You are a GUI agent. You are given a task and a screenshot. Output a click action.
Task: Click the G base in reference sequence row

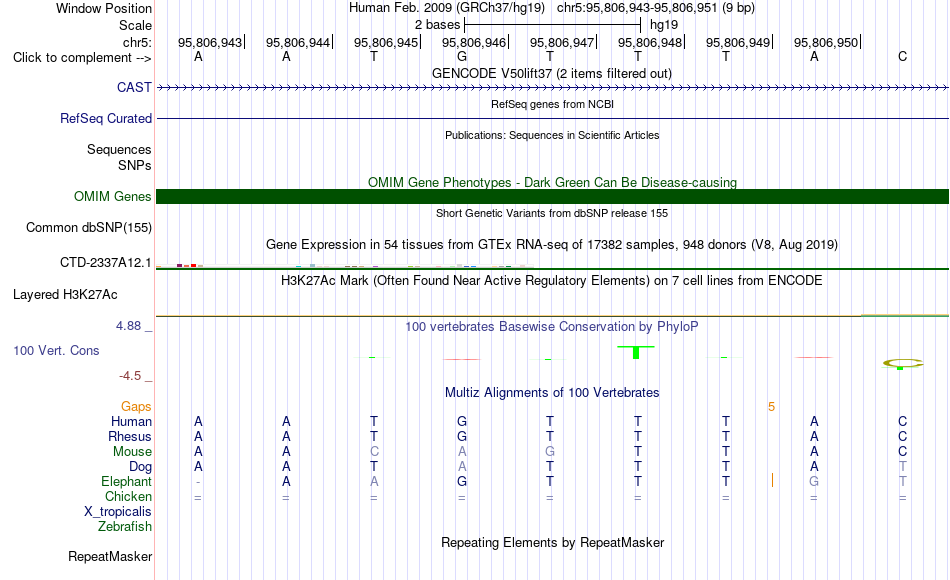point(462,57)
